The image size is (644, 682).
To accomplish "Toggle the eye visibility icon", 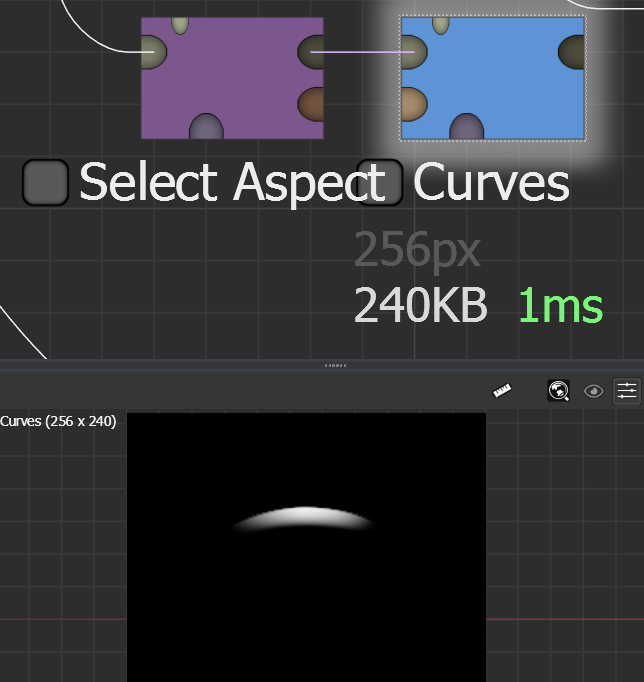I will tap(594, 391).
